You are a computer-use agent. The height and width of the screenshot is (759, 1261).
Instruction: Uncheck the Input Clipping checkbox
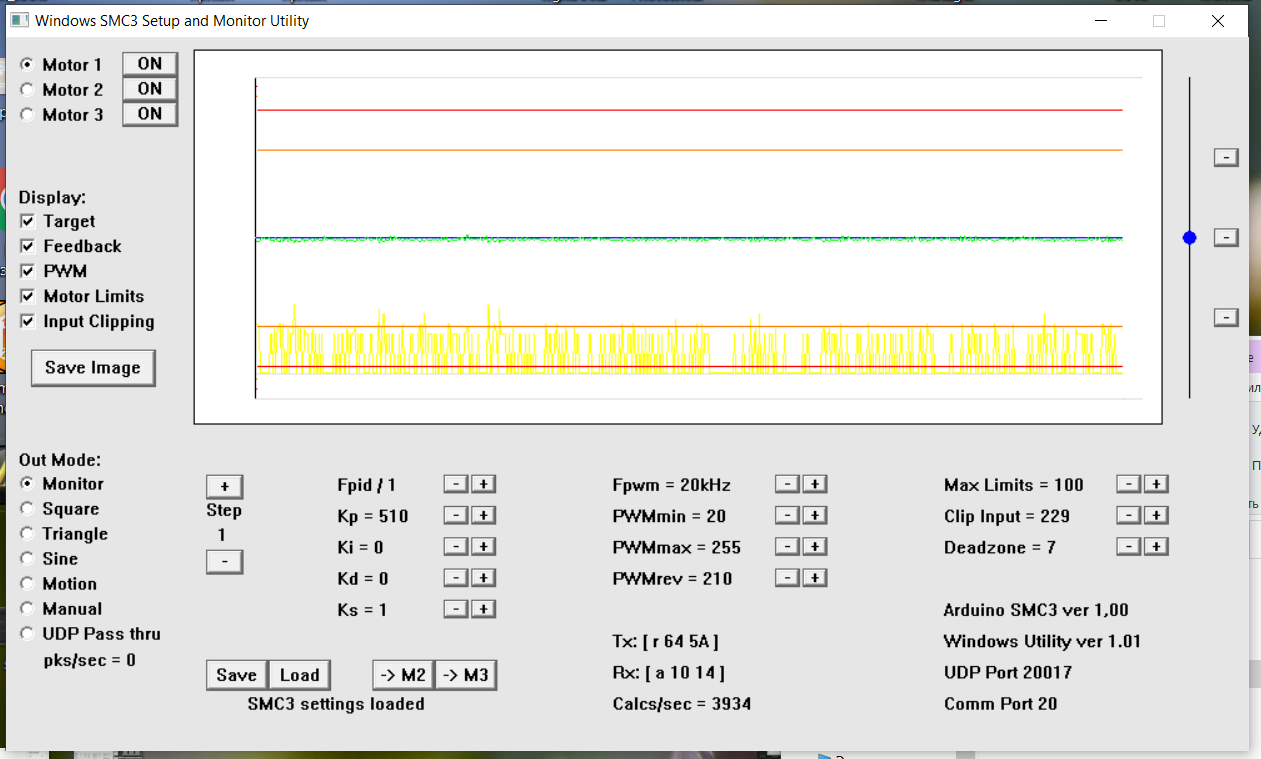[28, 321]
